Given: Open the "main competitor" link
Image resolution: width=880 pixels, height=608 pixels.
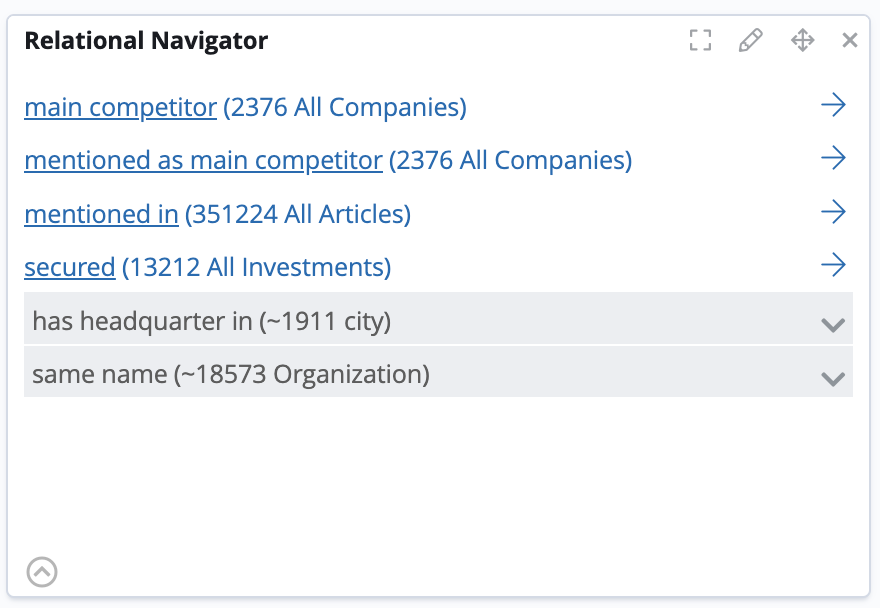Looking at the screenshot, I should [x=120, y=107].
